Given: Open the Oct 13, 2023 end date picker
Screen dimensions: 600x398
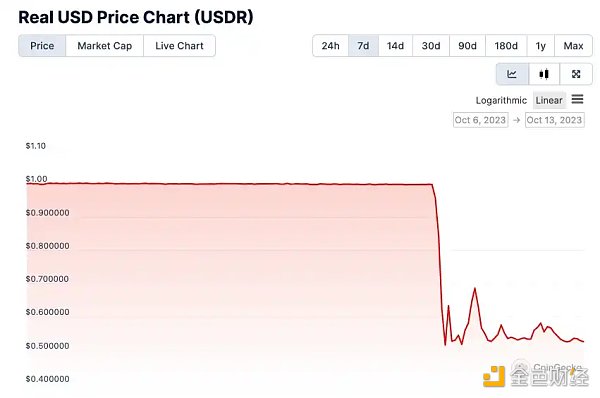Looking at the screenshot, I should (x=554, y=120).
